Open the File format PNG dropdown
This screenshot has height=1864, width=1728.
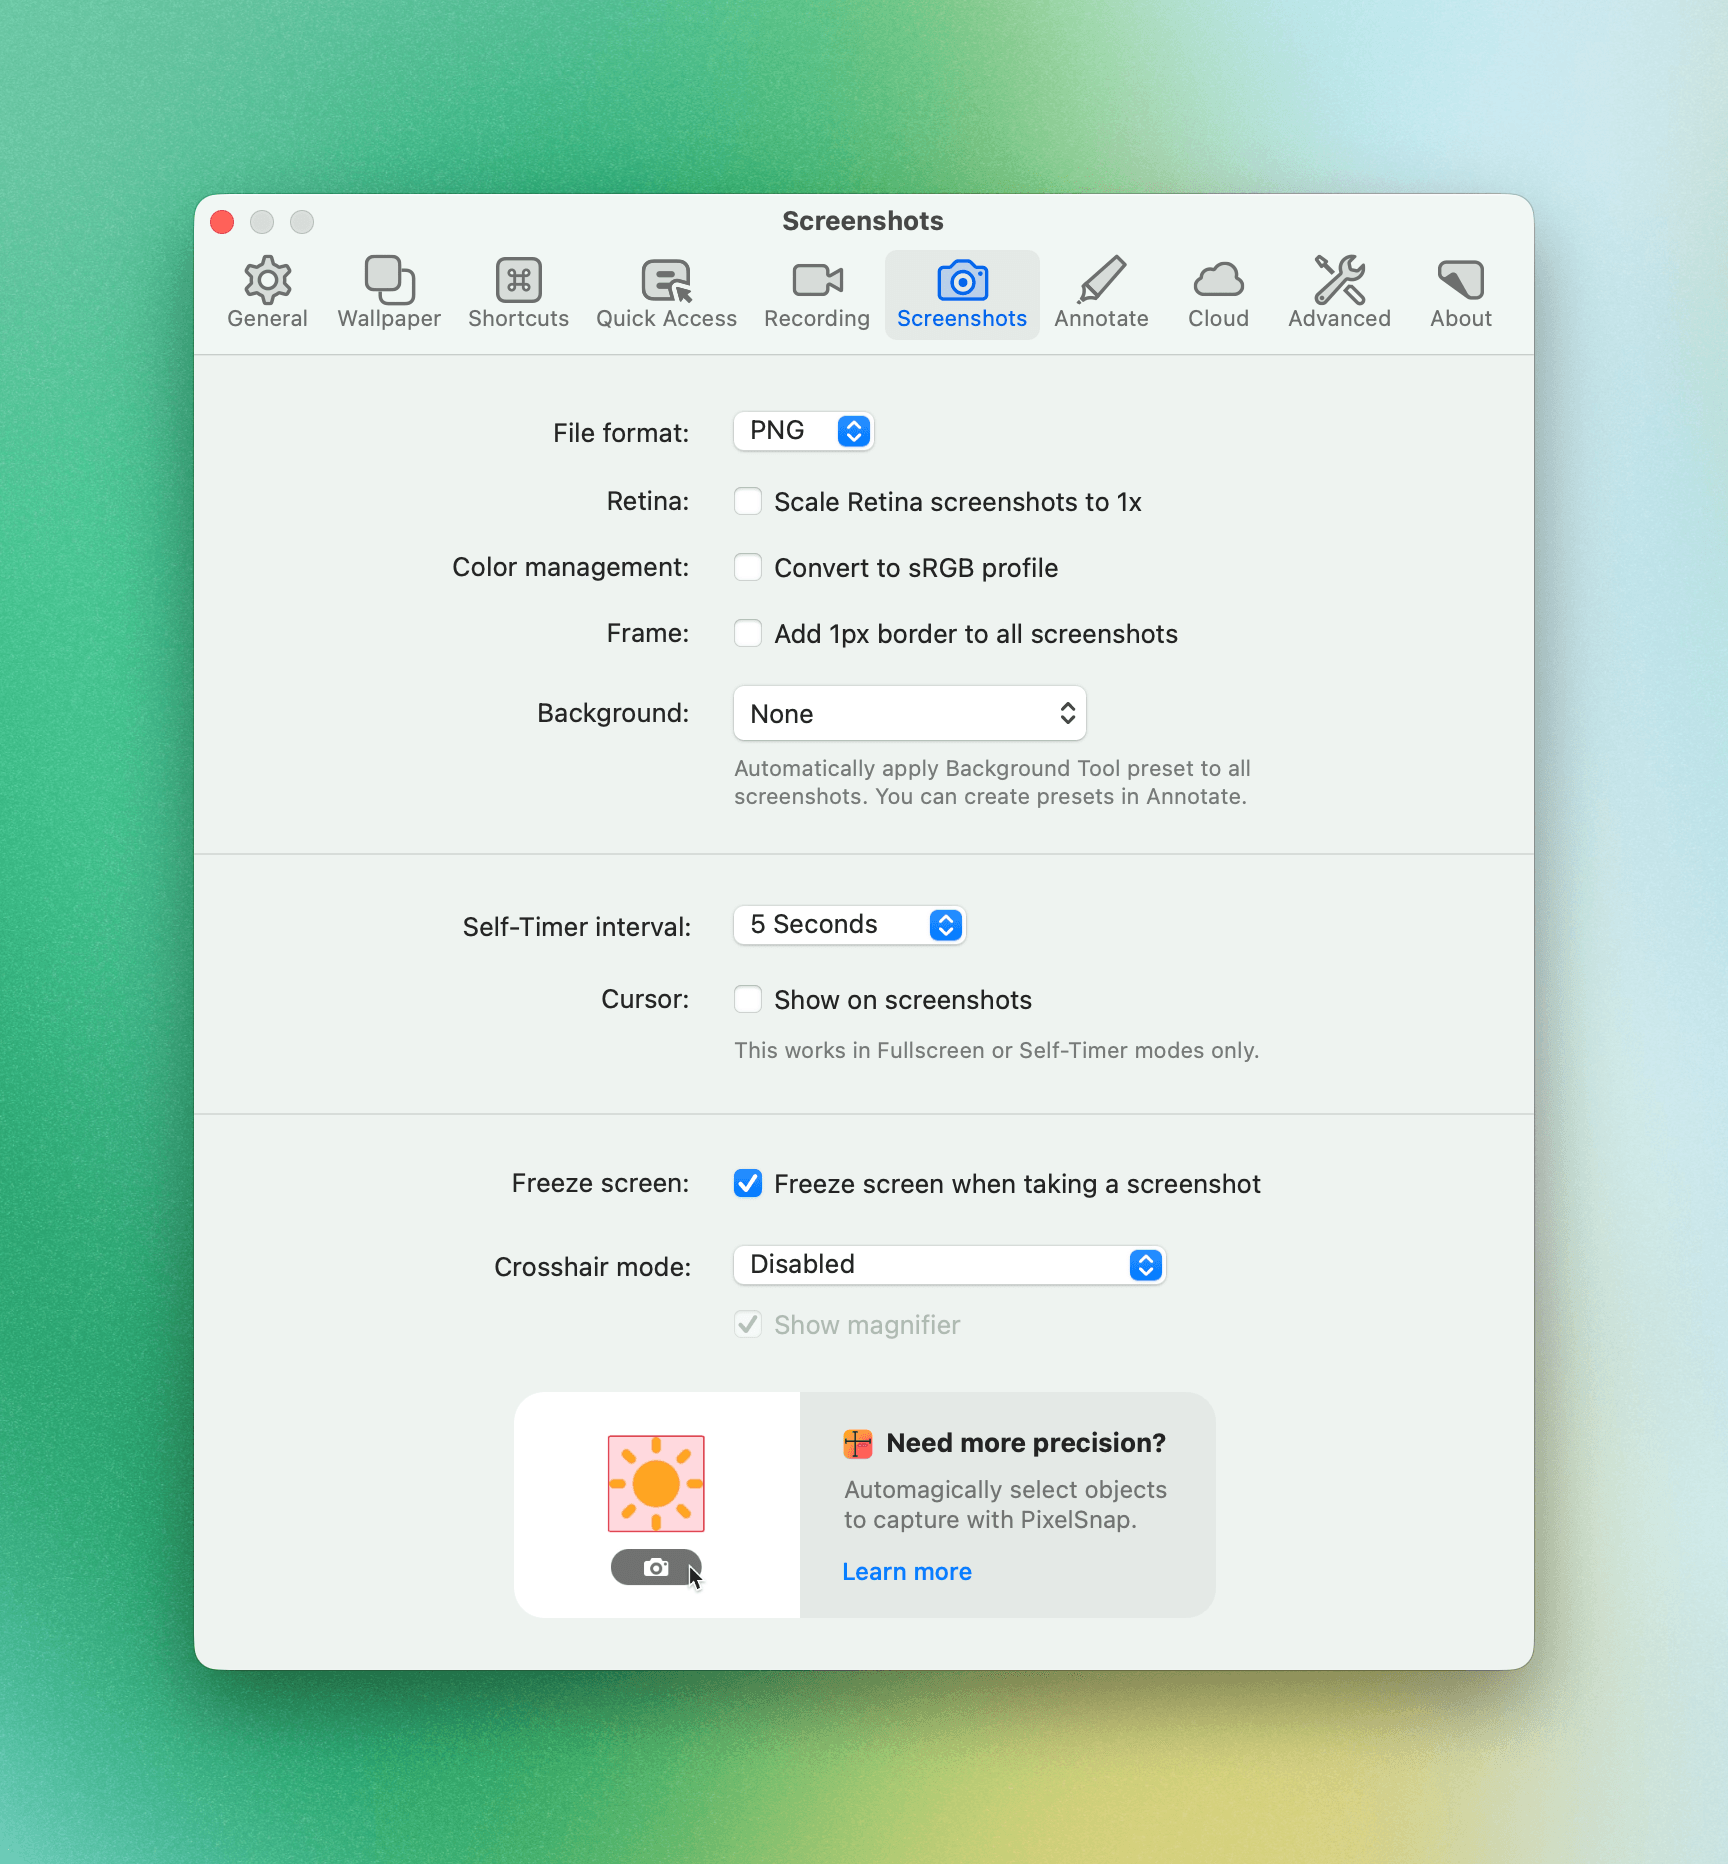(804, 431)
